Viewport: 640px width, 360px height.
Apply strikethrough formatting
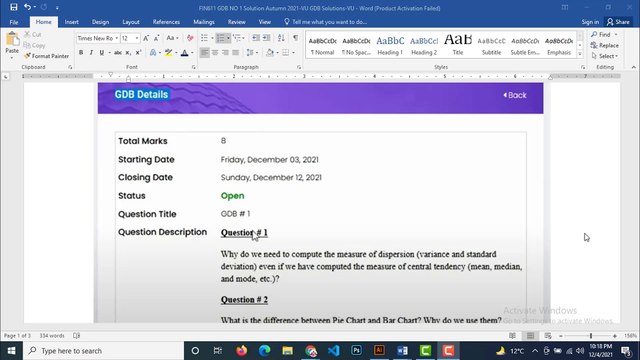coord(118,52)
